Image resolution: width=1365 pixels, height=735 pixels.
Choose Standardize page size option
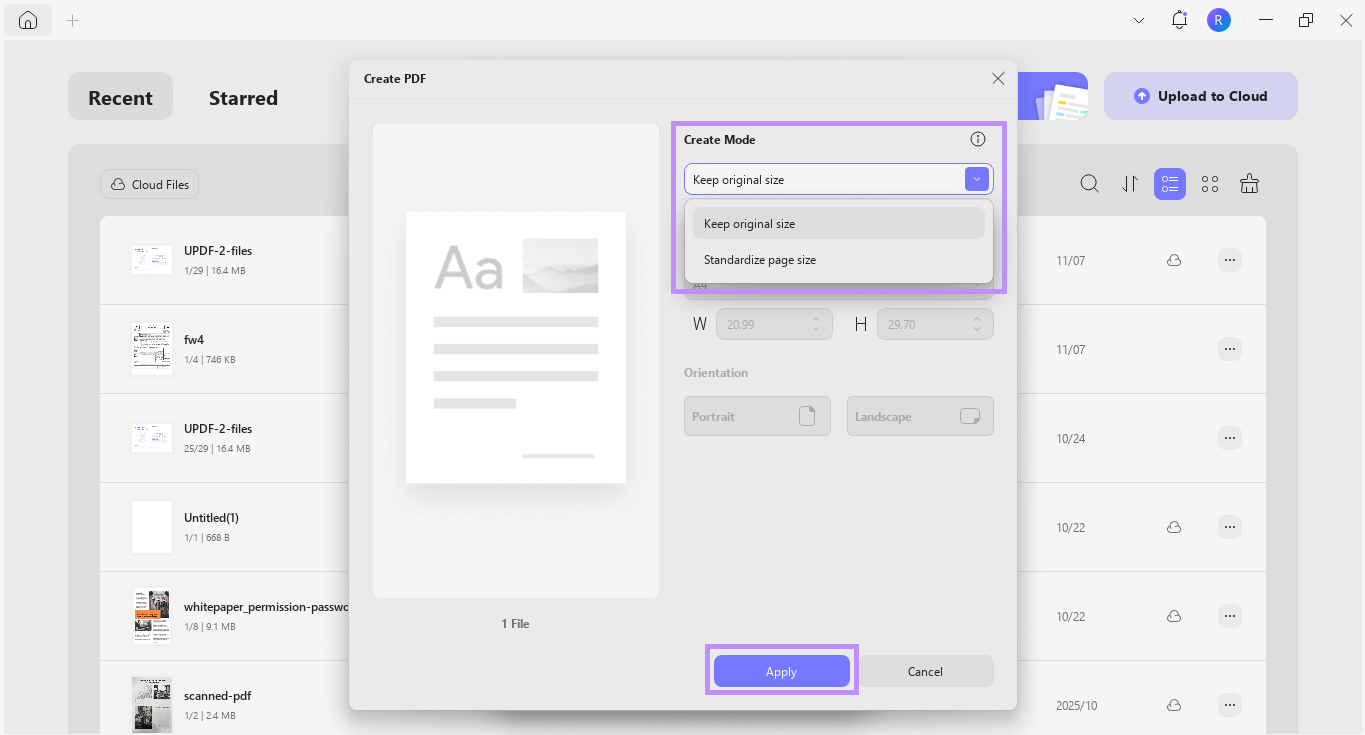pos(760,259)
